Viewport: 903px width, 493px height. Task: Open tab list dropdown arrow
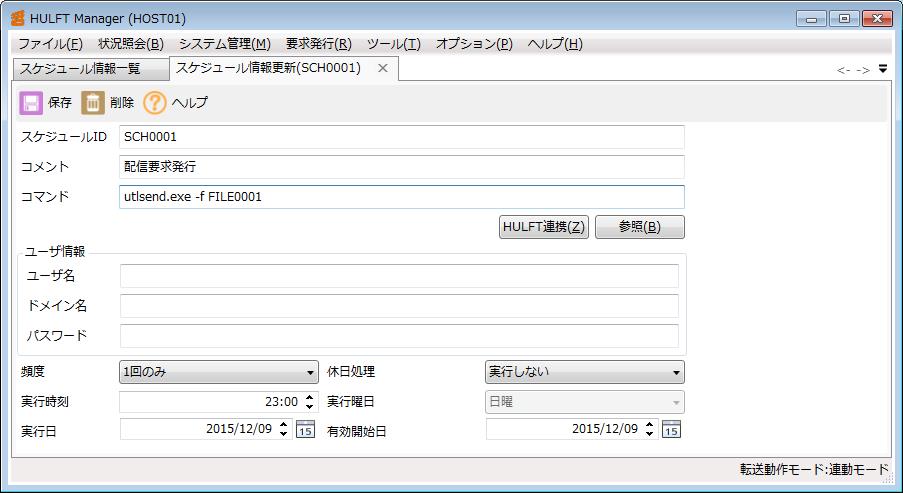click(883, 69)
